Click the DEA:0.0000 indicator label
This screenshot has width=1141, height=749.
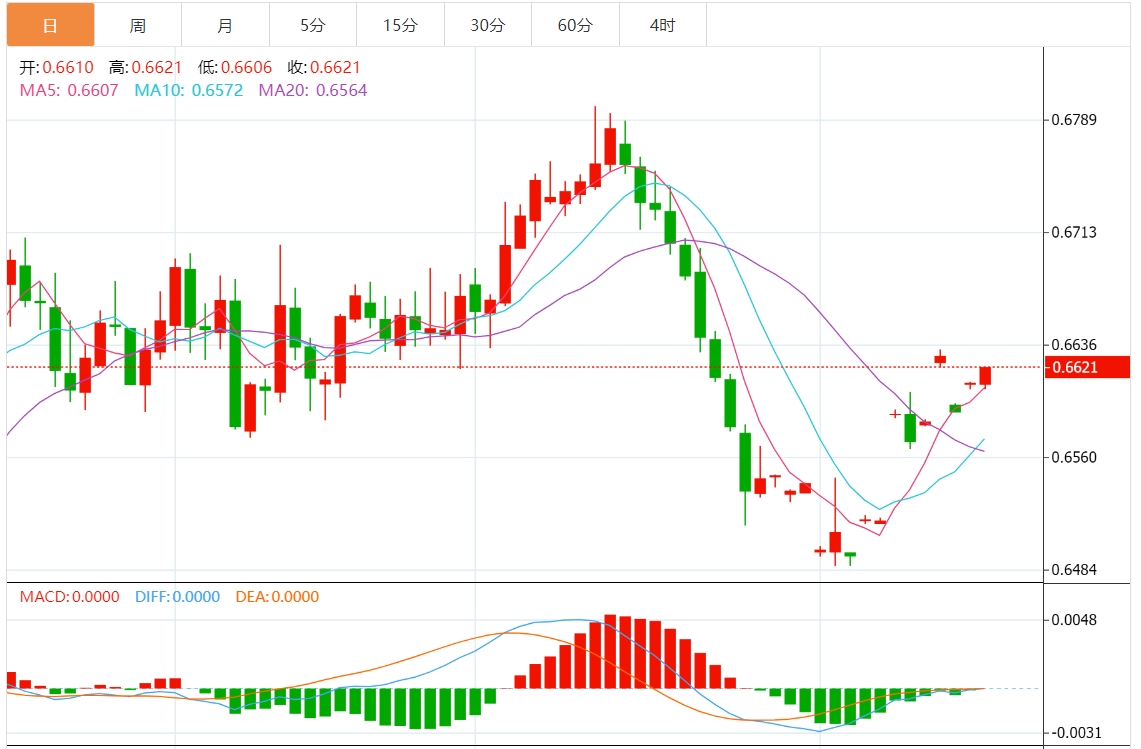point(277,597)
